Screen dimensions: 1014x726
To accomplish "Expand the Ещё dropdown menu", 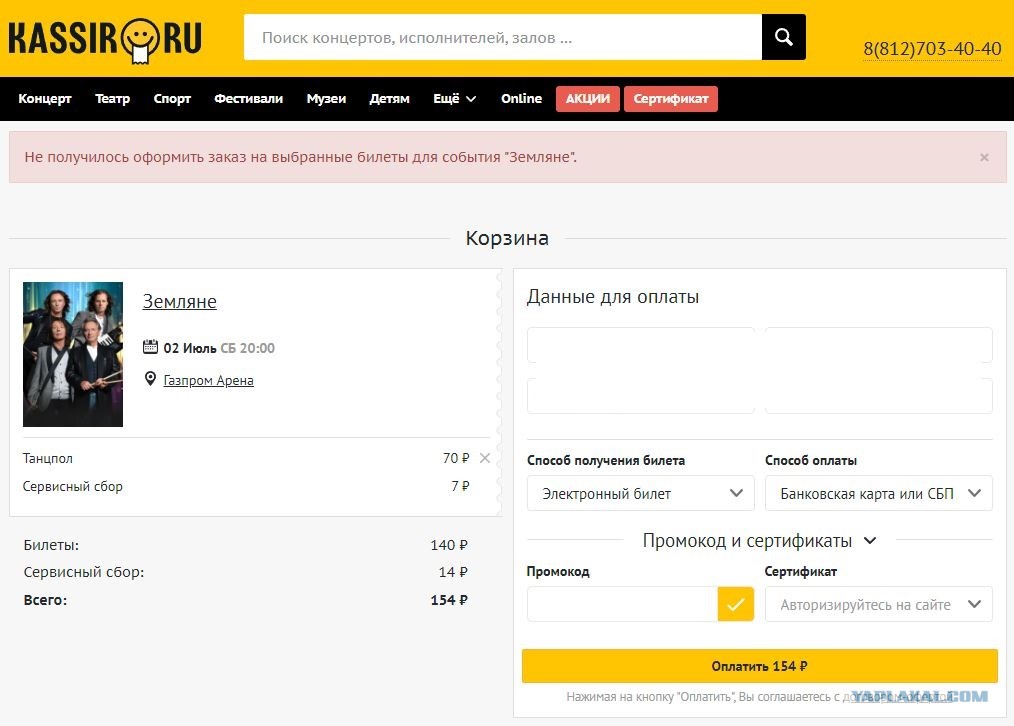I will [x=455, y=99].
